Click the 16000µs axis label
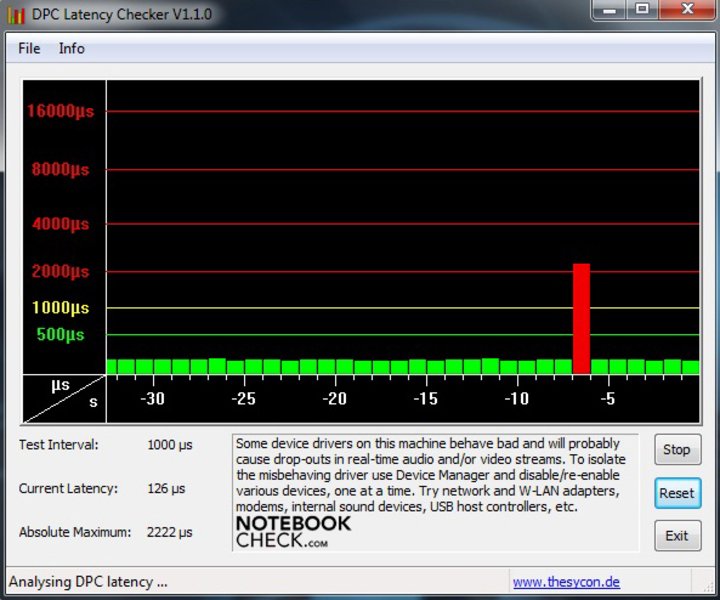 click(x=60, y=111)
